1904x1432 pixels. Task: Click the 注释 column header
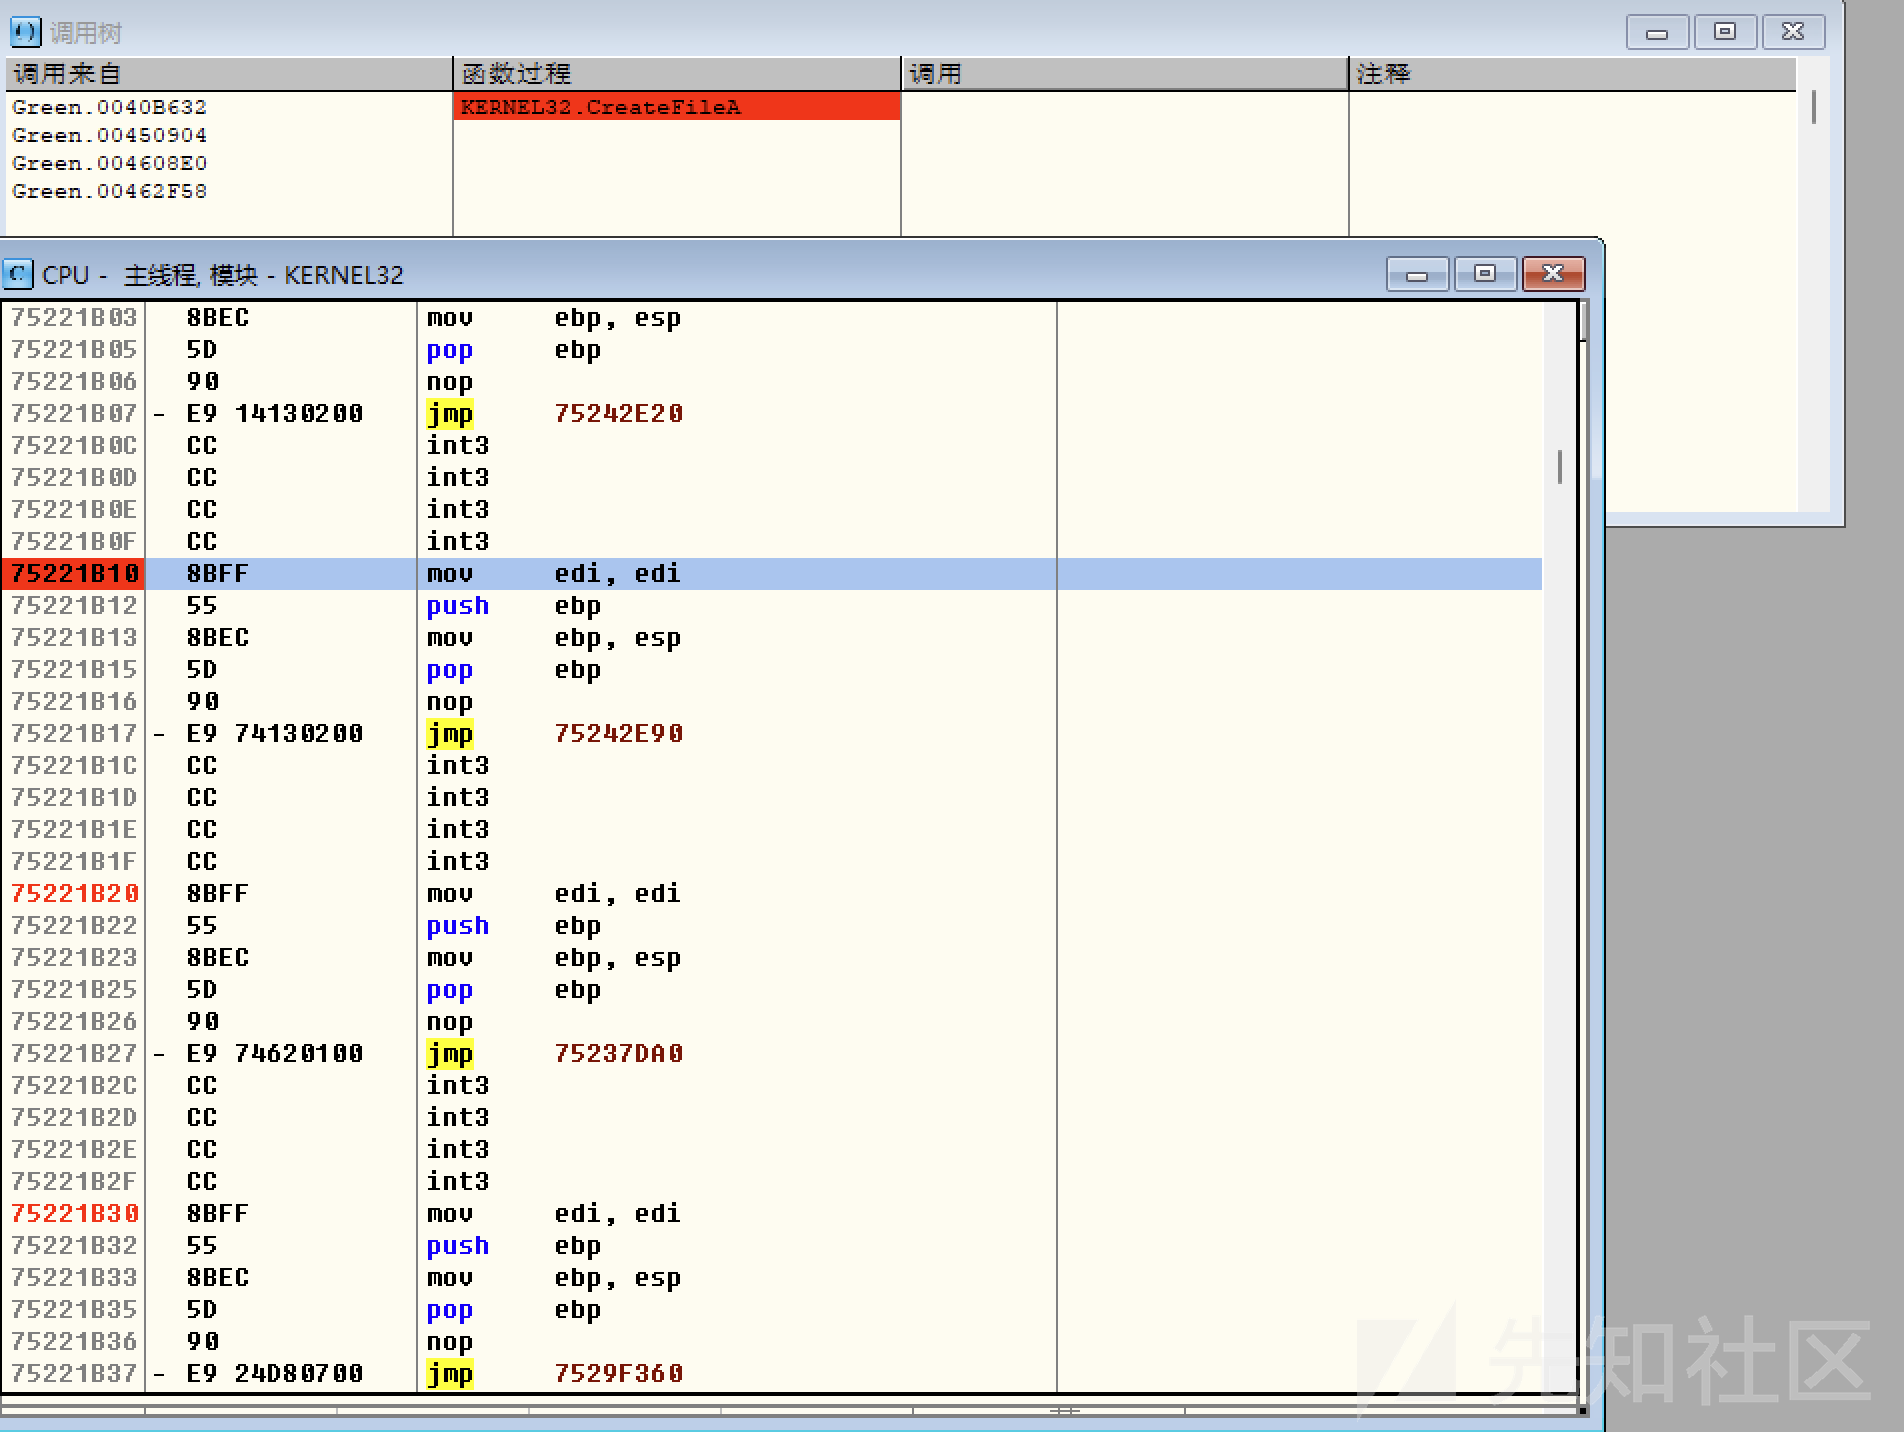(1572, 74)
